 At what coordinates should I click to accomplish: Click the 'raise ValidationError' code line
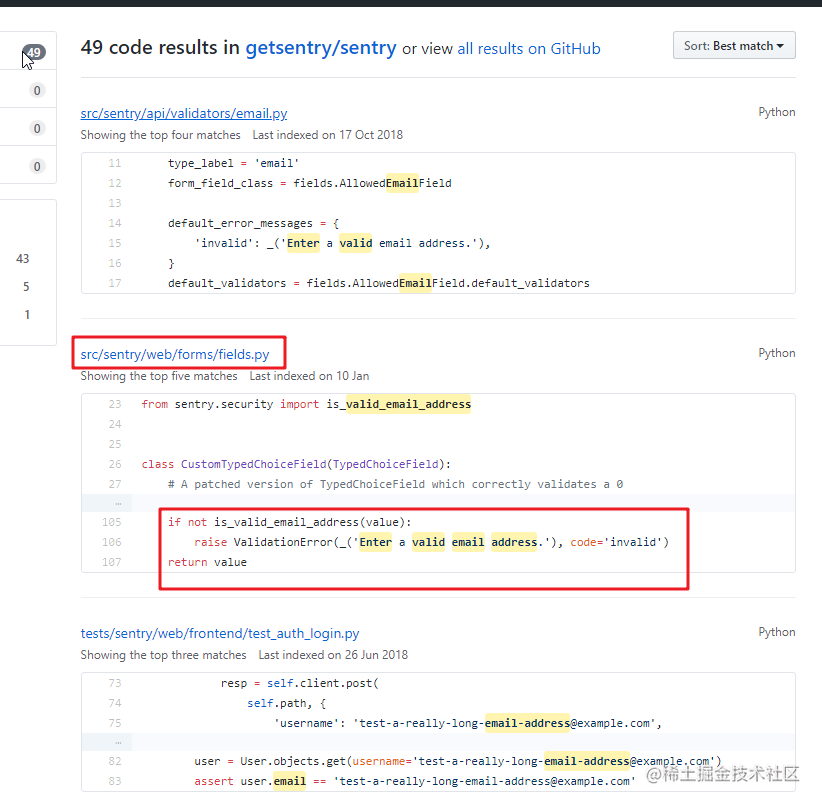pos(431,542)
